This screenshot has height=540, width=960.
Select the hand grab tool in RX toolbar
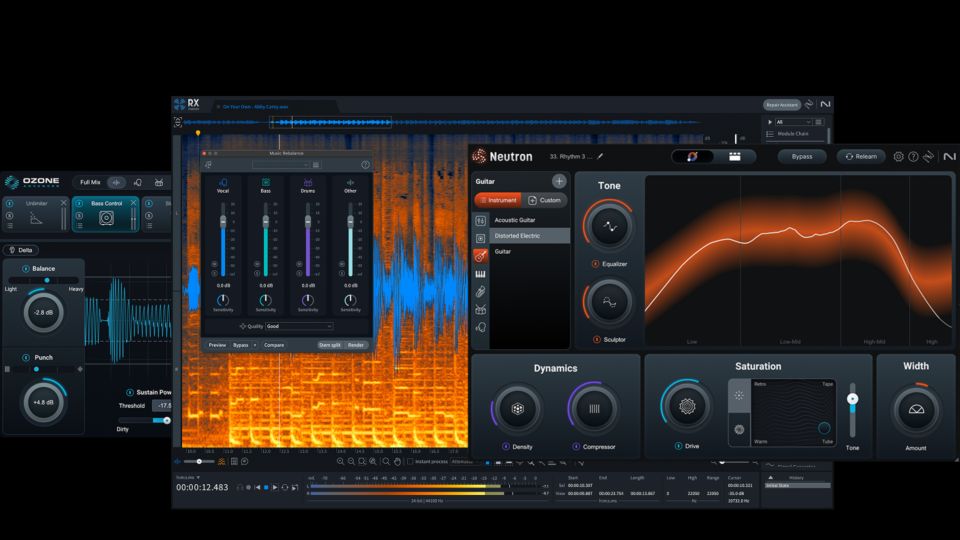tap(397, 462)
